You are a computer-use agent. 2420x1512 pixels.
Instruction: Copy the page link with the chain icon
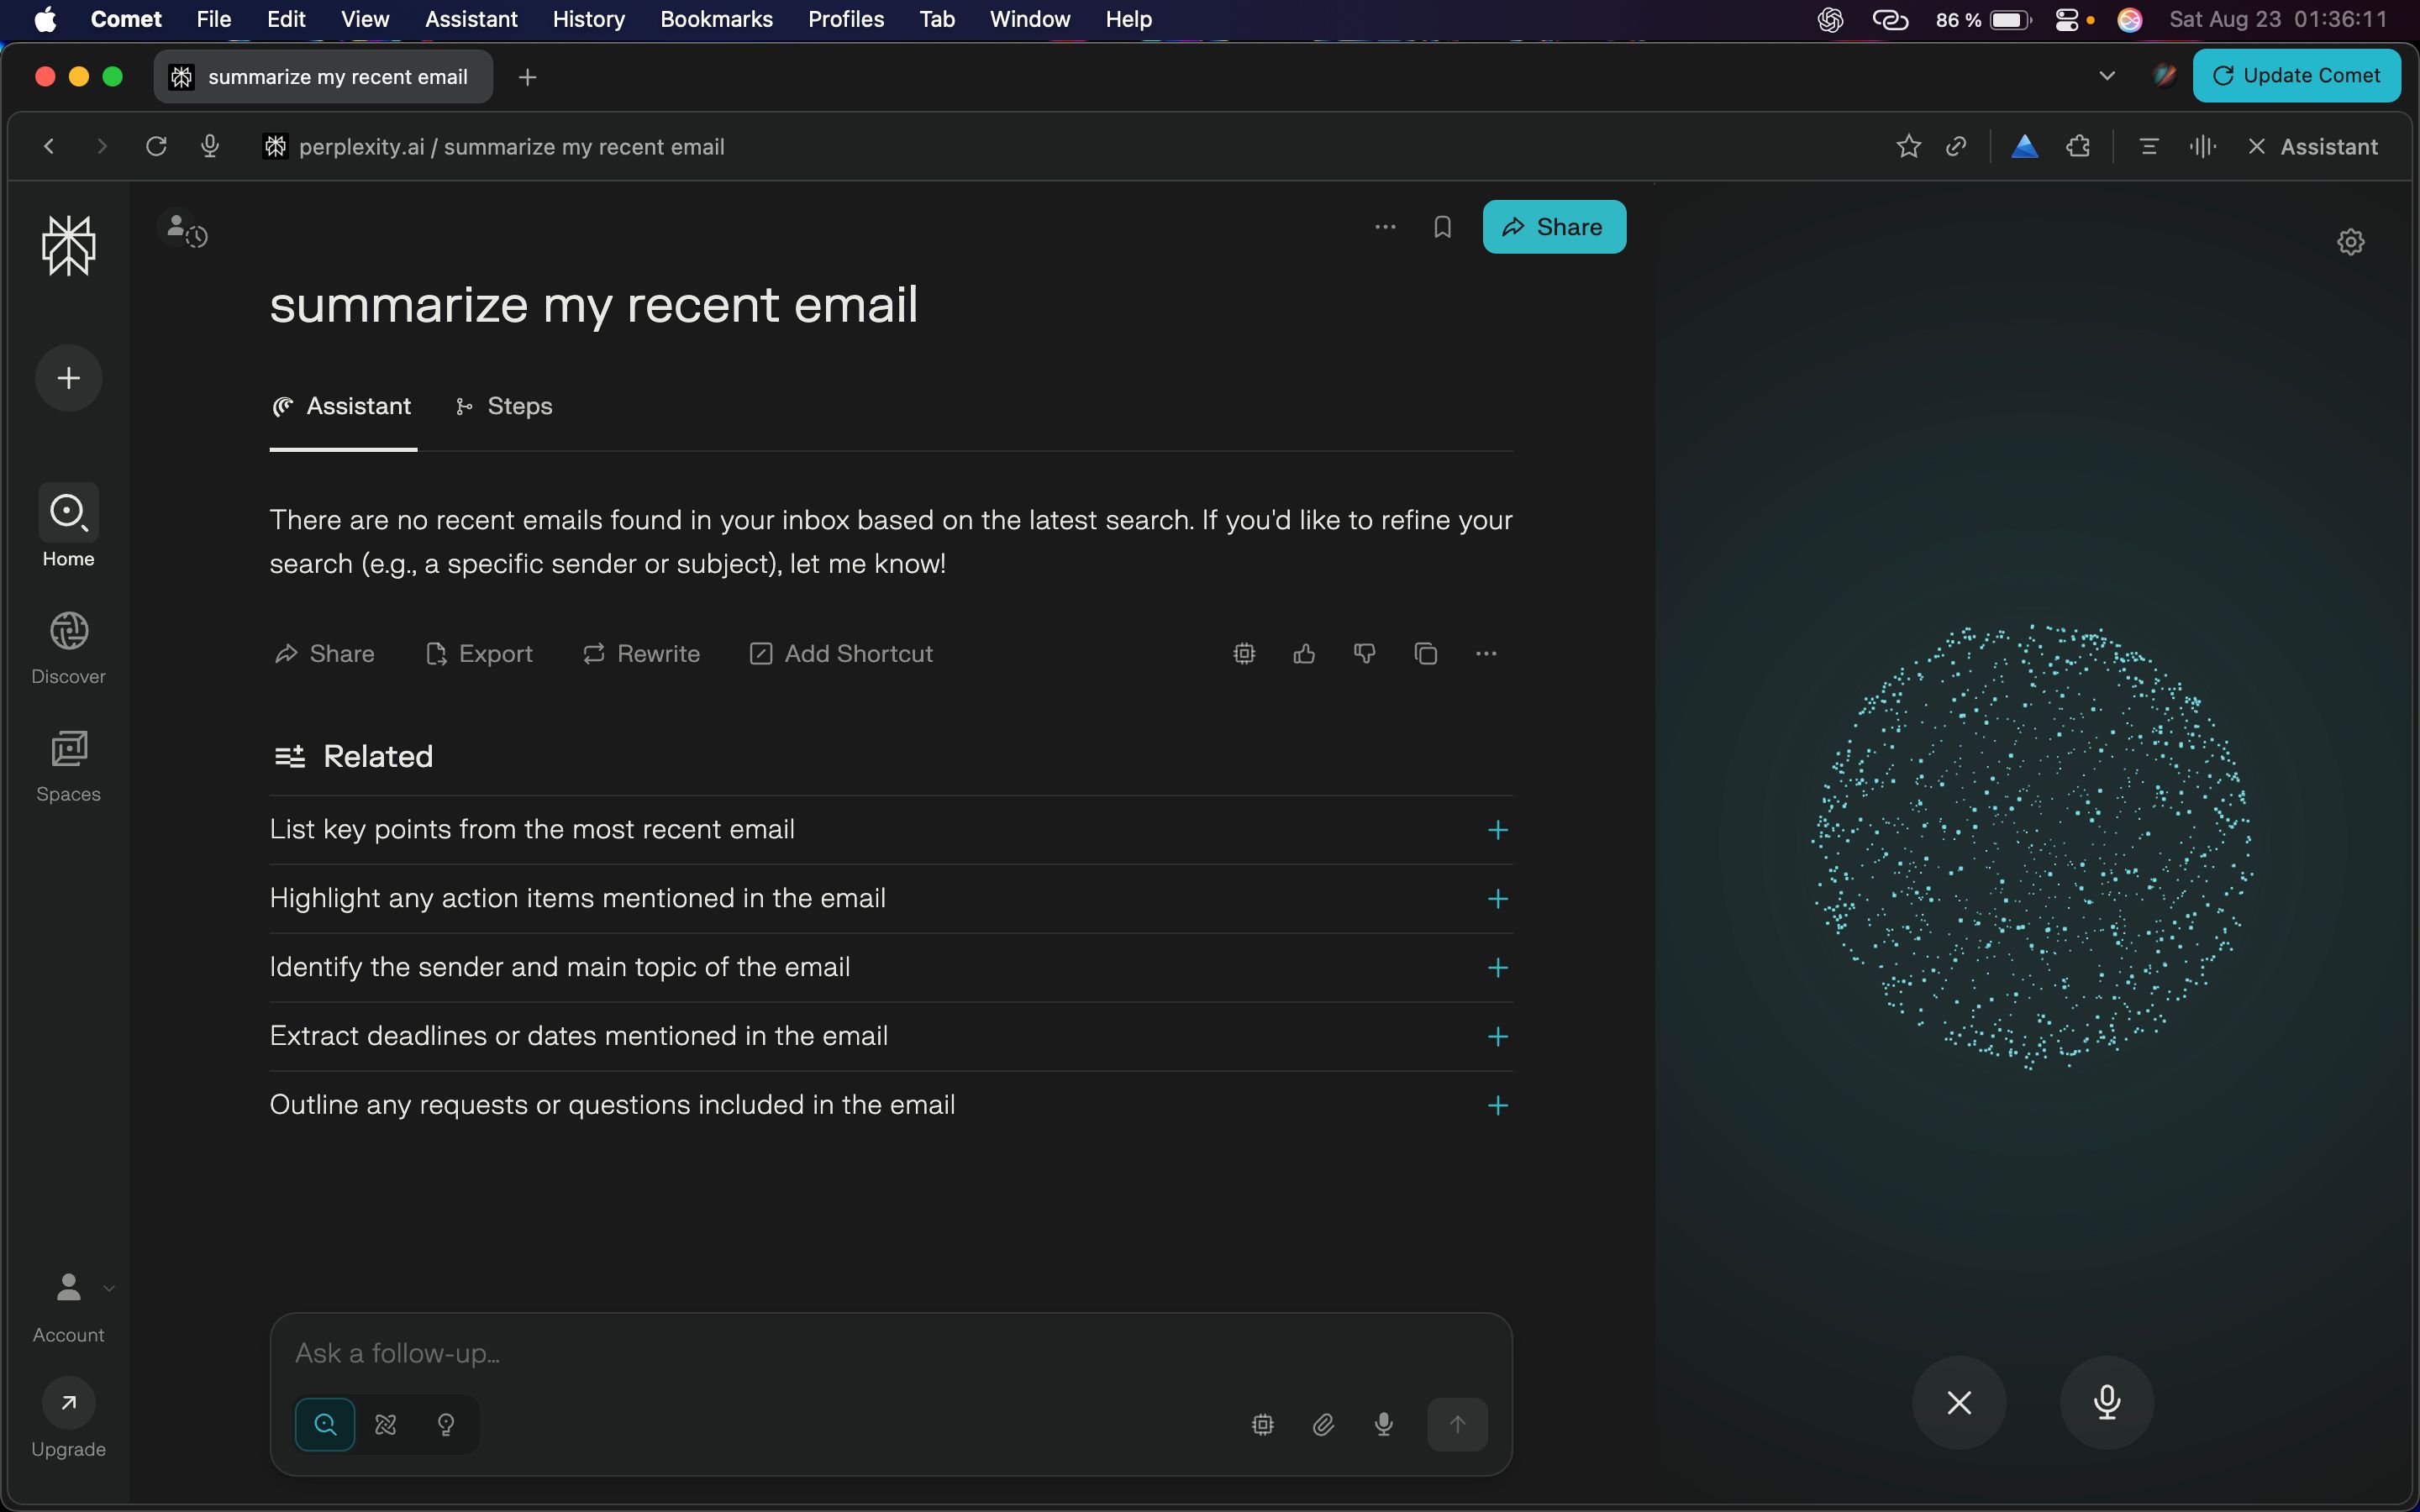pyautogui.click(x=1956, y=147)
